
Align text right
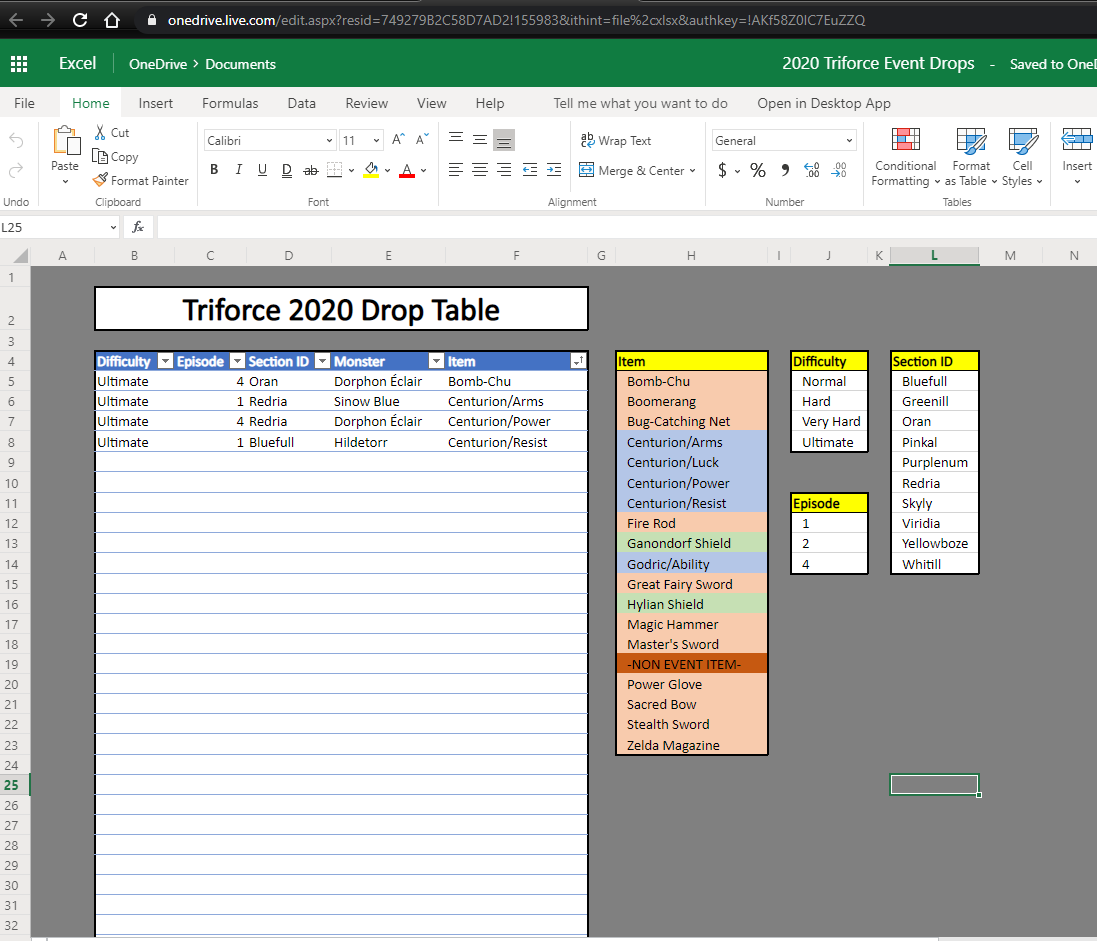coord(504,169)
